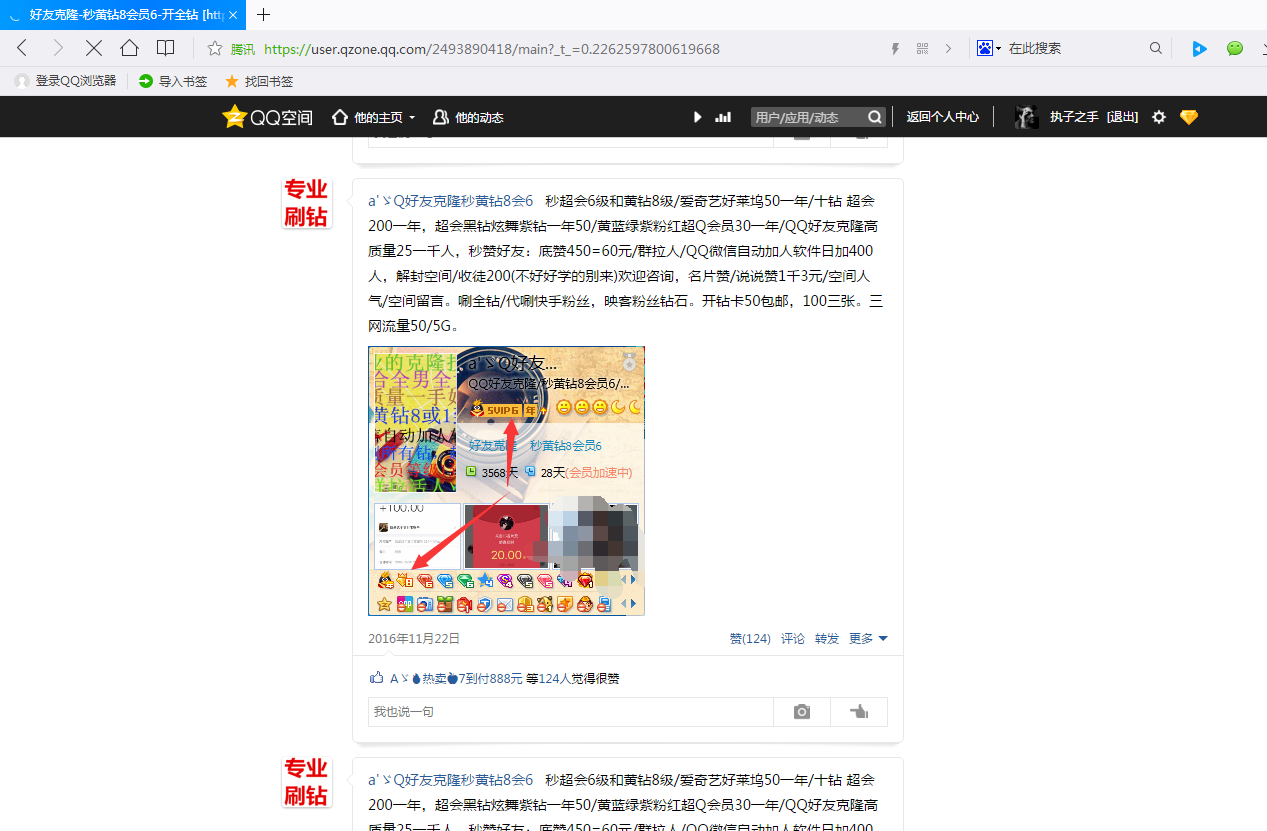Show the page QR code icon
This screenshot has height=831, width=1267.
(x=922, y=48)
